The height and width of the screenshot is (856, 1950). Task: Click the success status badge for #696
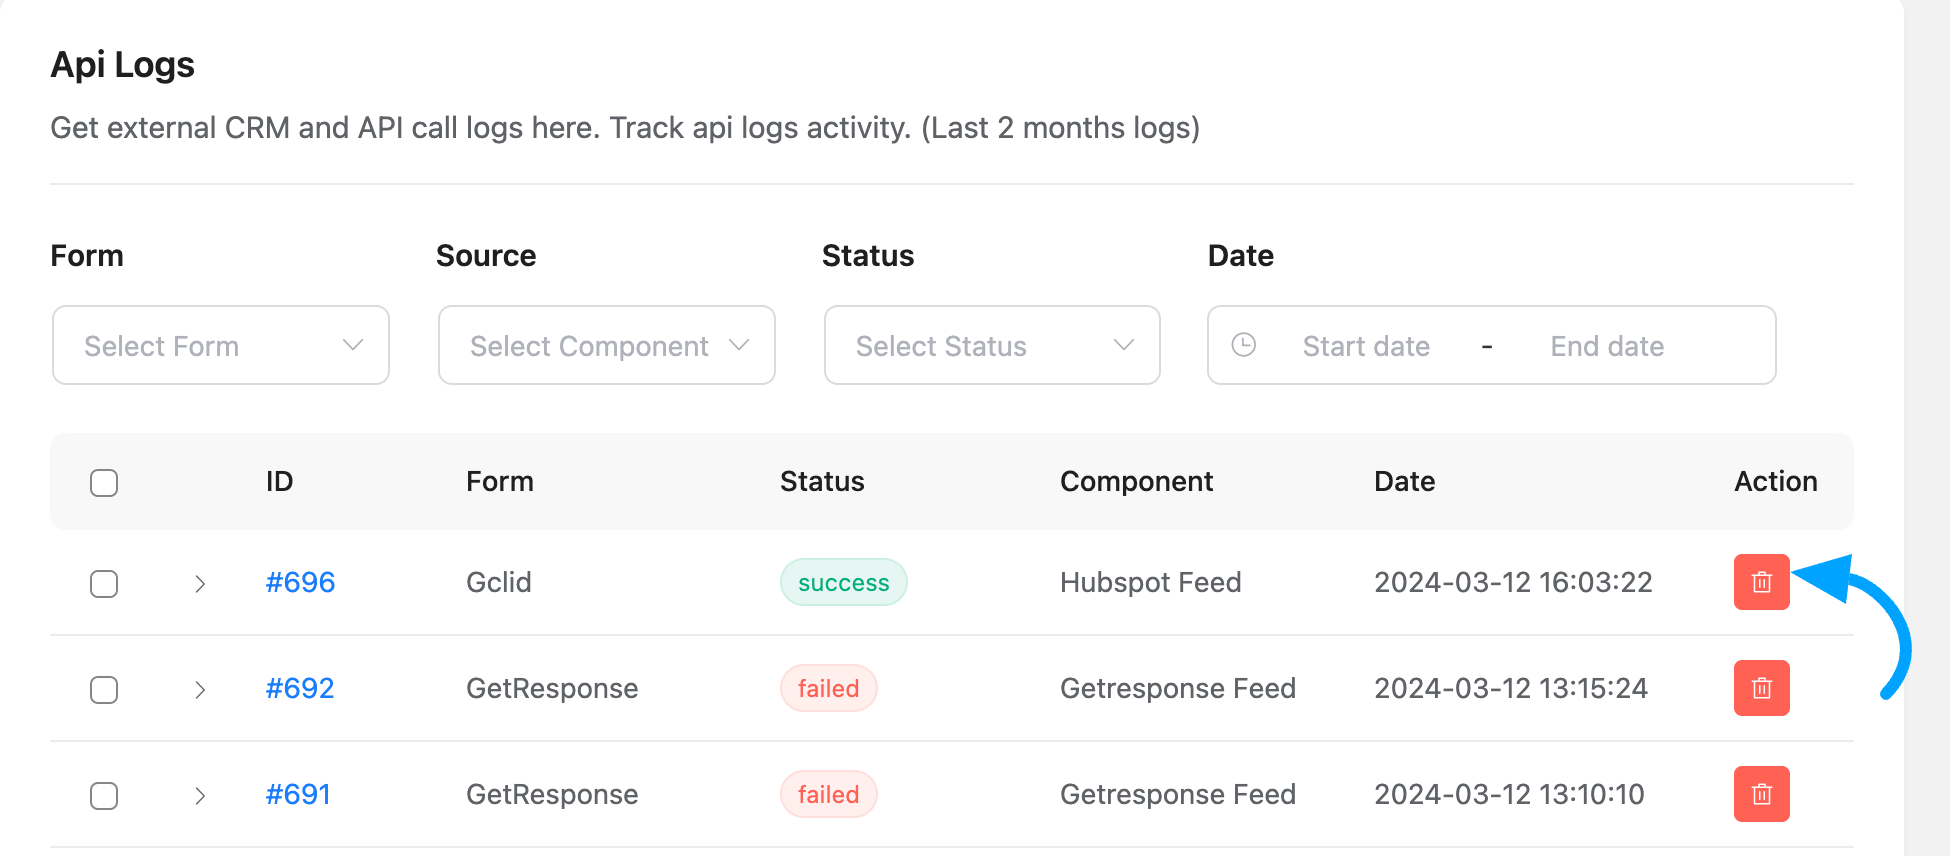(843, 583)
